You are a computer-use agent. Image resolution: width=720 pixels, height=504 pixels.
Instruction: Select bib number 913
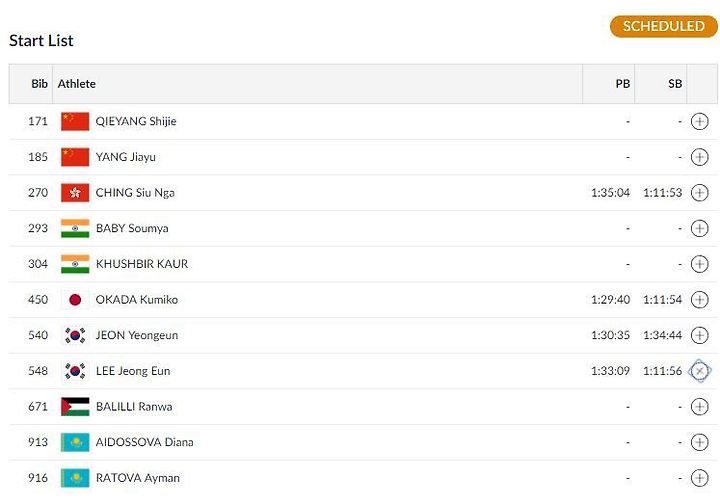[x=38, y=442]
